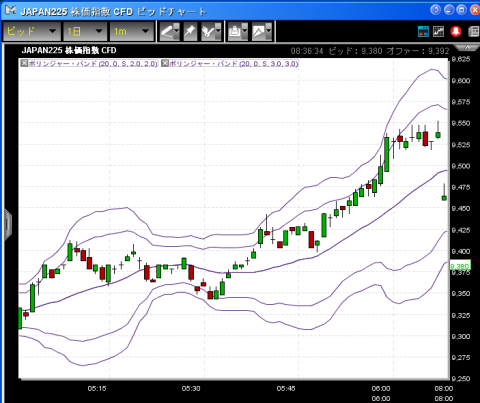This screenshot has width=480, height=403.
Task: Click the blue circular window option button
Action: pos(435,10)
